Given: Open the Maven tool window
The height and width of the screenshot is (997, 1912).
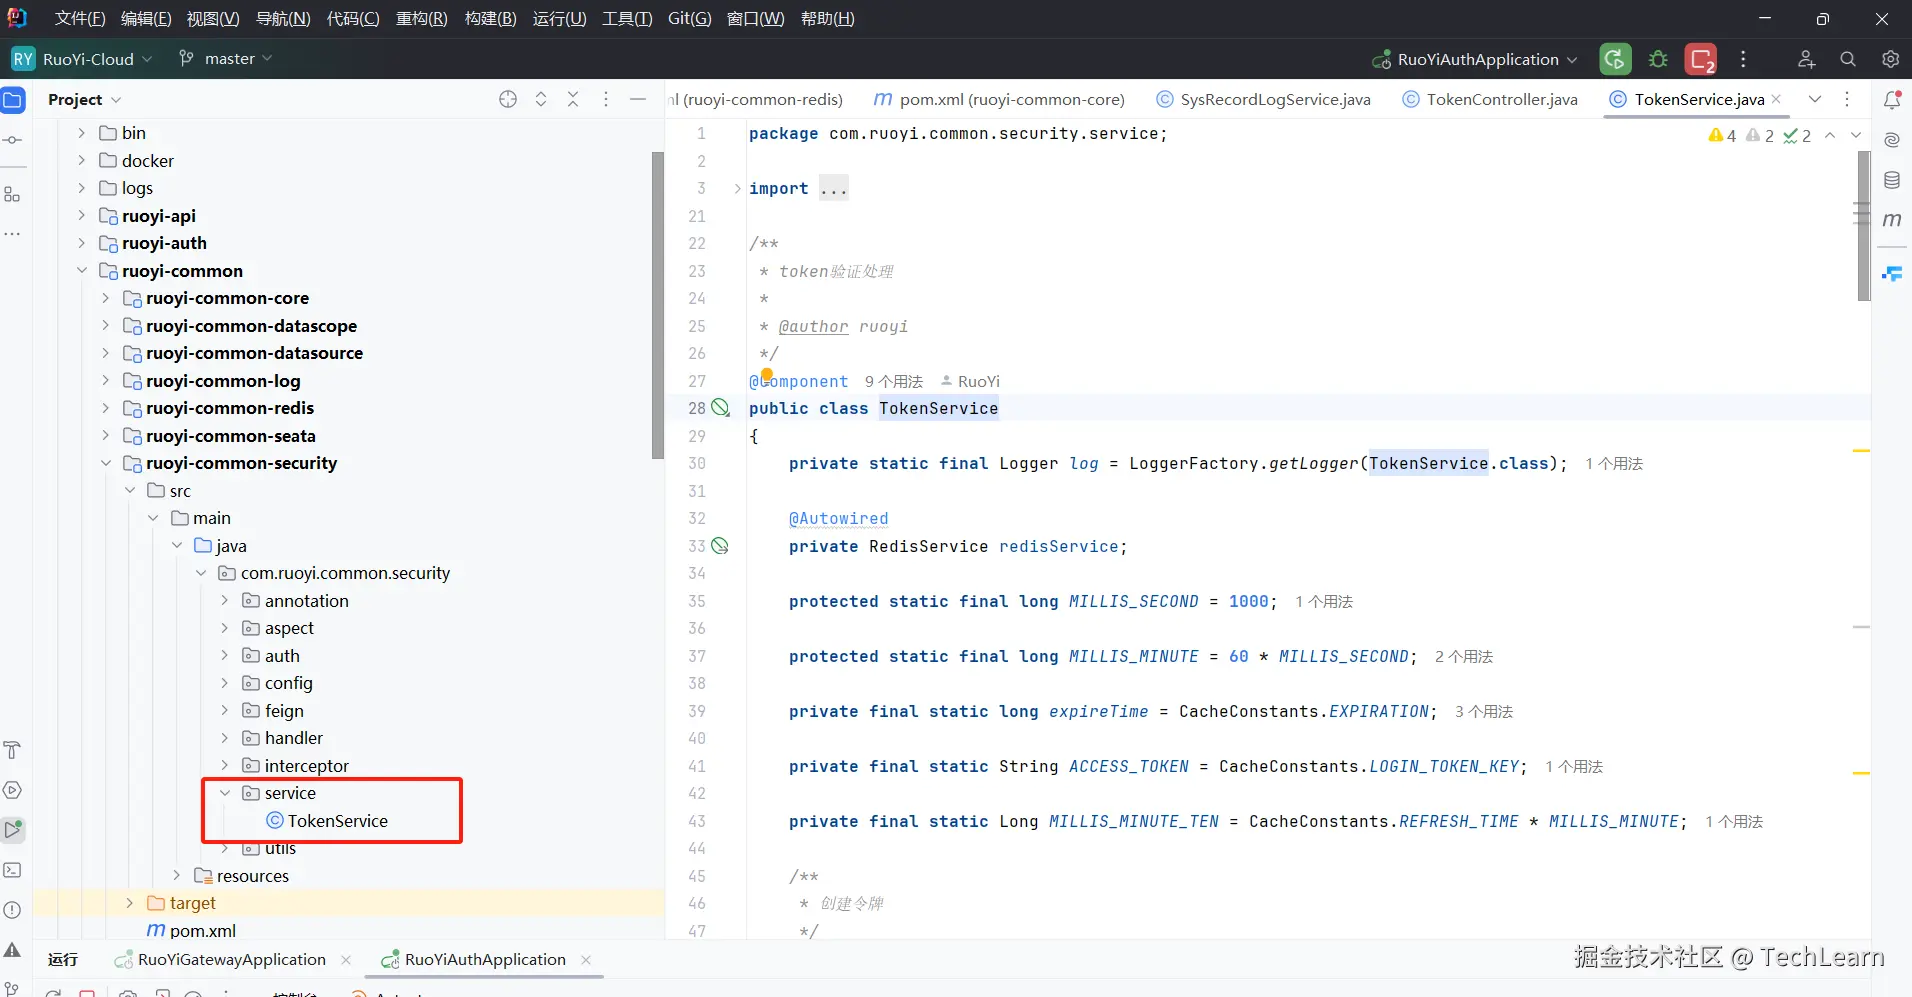Looking at the screenshot, I should 1892,220.
